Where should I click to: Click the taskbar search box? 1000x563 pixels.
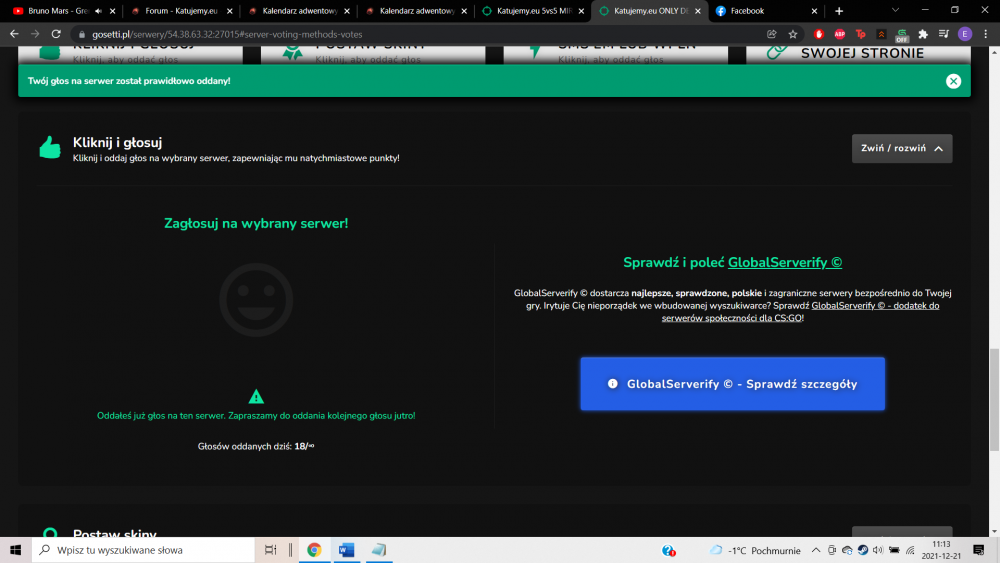tap(143, 550)
